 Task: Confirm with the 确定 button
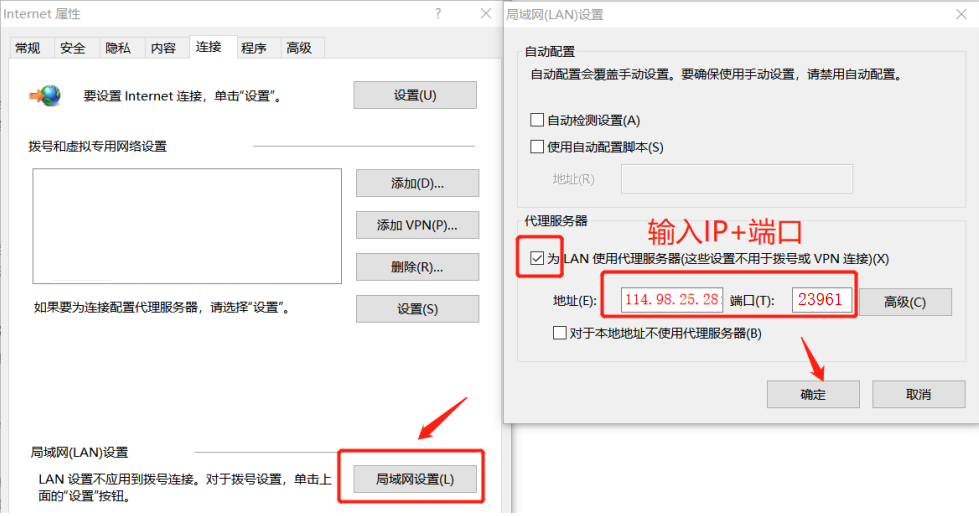click(x=813, y=394)
